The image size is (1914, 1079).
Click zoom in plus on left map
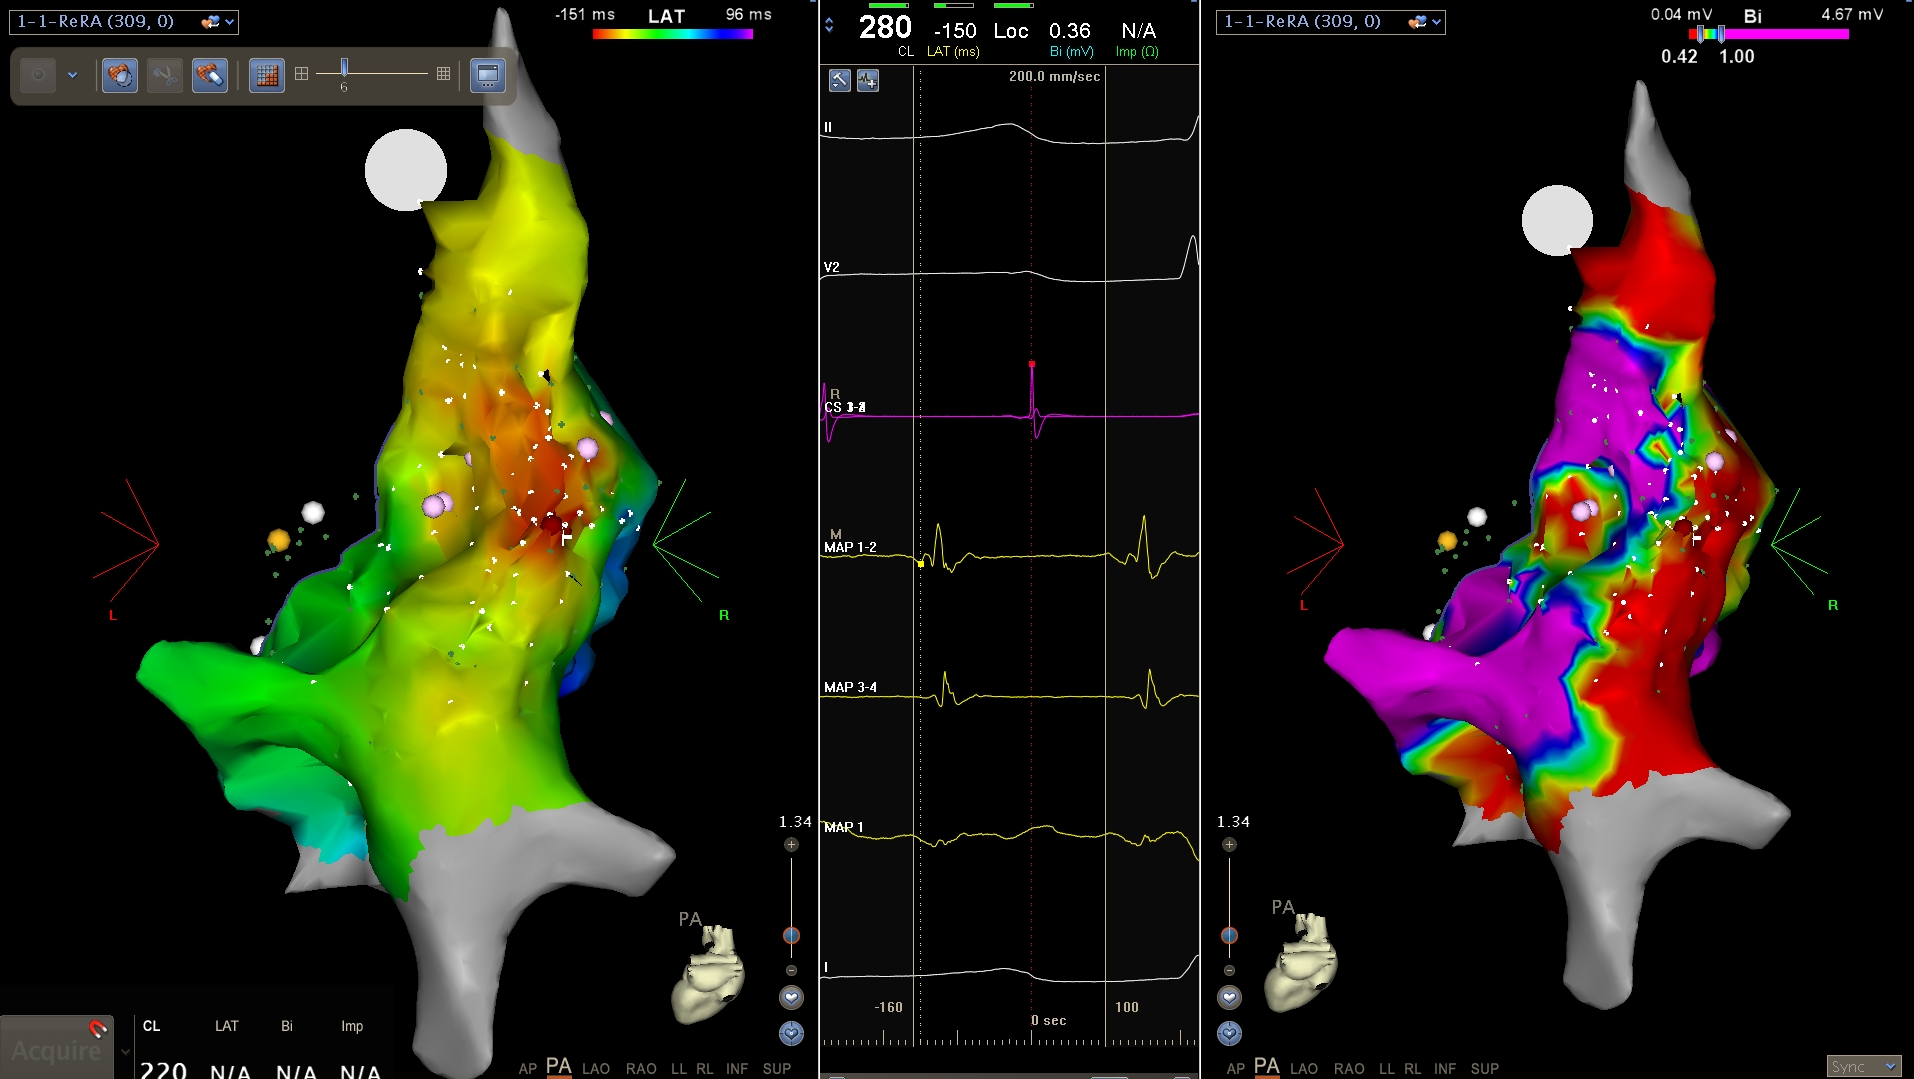(791, 845)
